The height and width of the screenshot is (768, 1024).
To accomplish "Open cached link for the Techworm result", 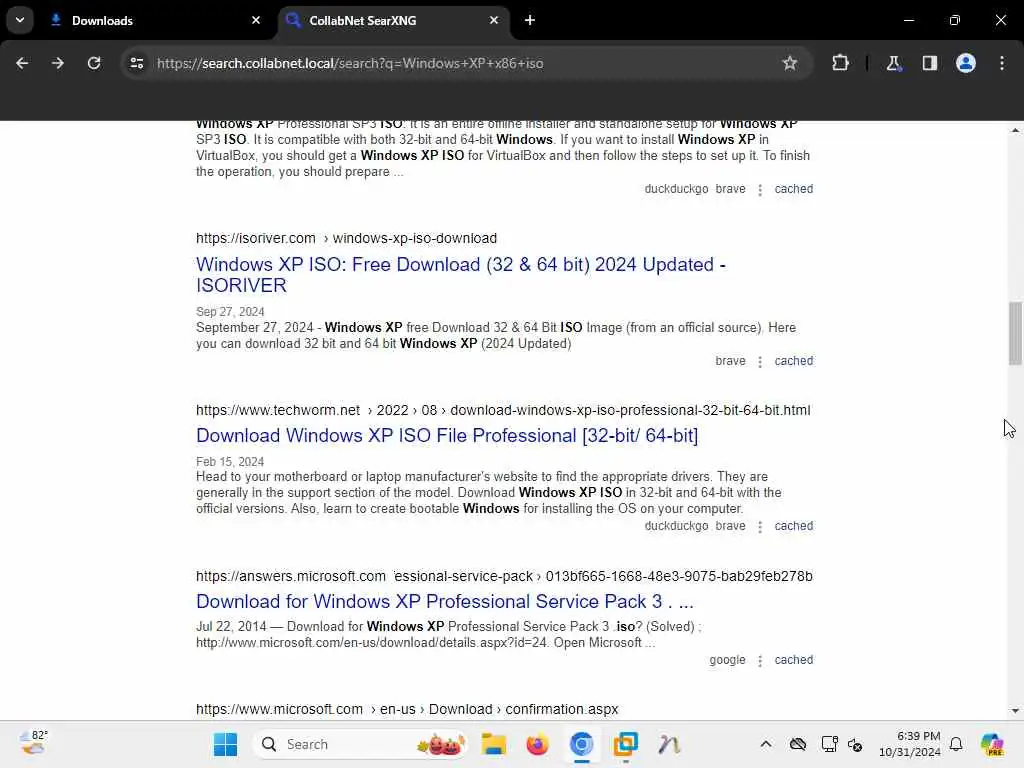I will pos(793,526).
